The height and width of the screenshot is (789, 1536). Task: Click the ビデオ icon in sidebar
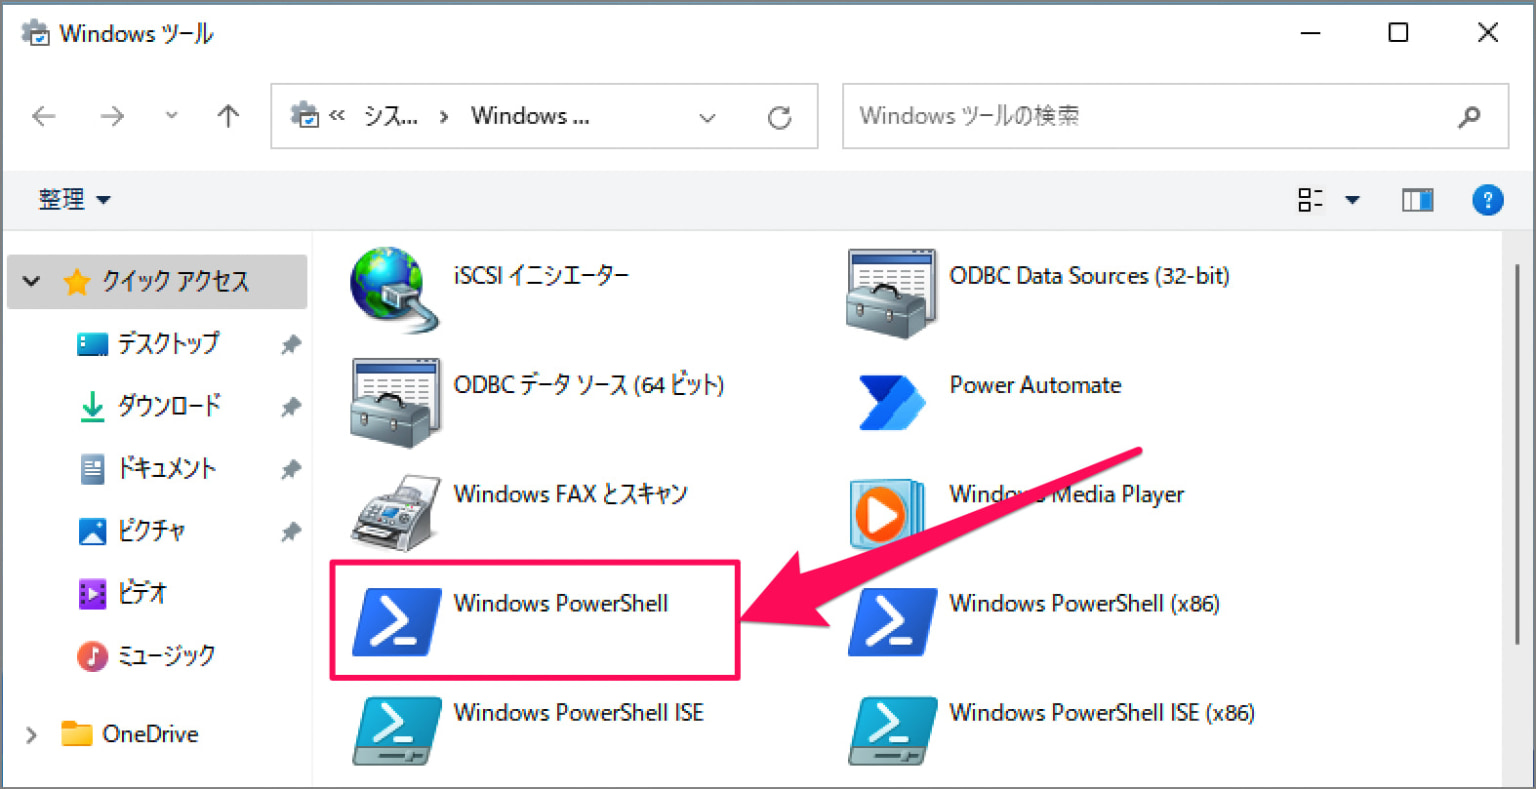coord(92,594)
